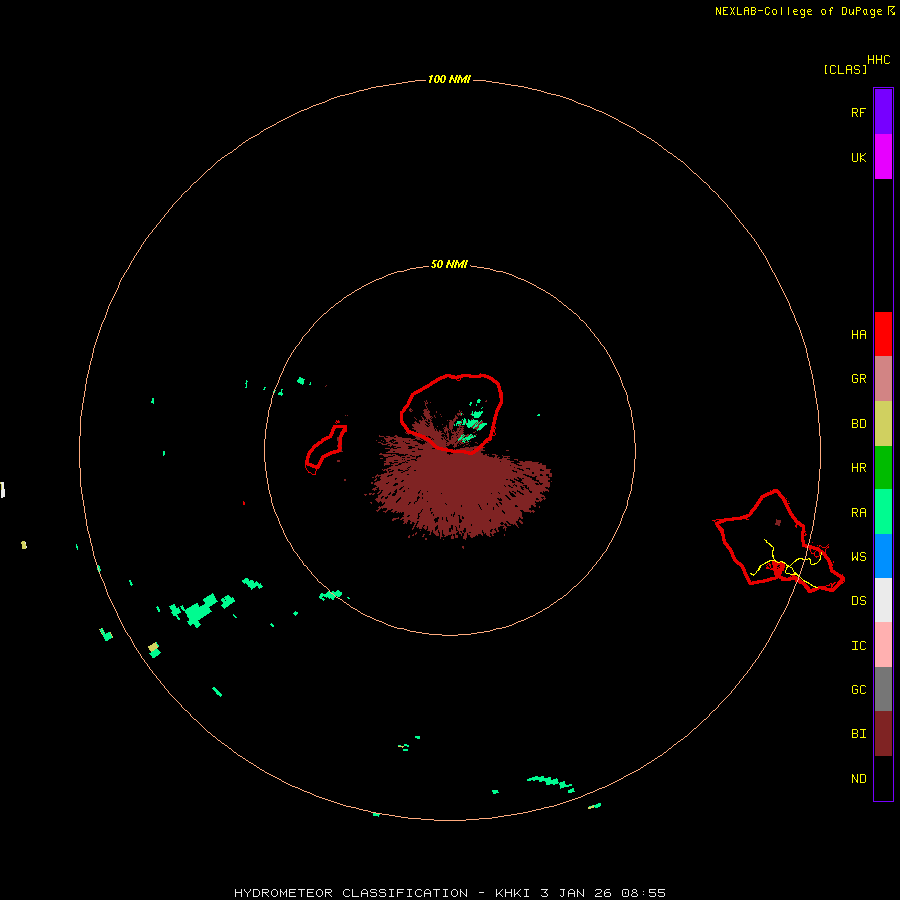This screenshot has height=900, width=900.
Task: Click the 'GR' legend label
Action: point(858,379)
